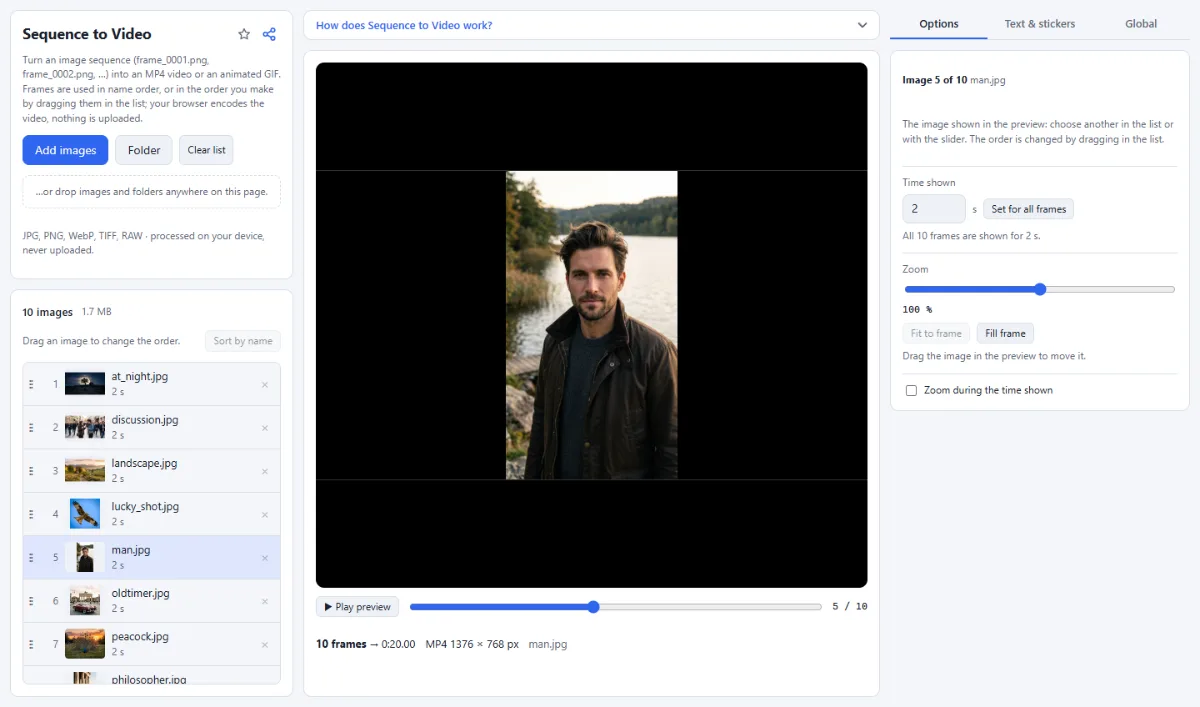Viewport: 1200px width, 707px height.
Task: Click the landscape.jpg file name
Action: 144,463
